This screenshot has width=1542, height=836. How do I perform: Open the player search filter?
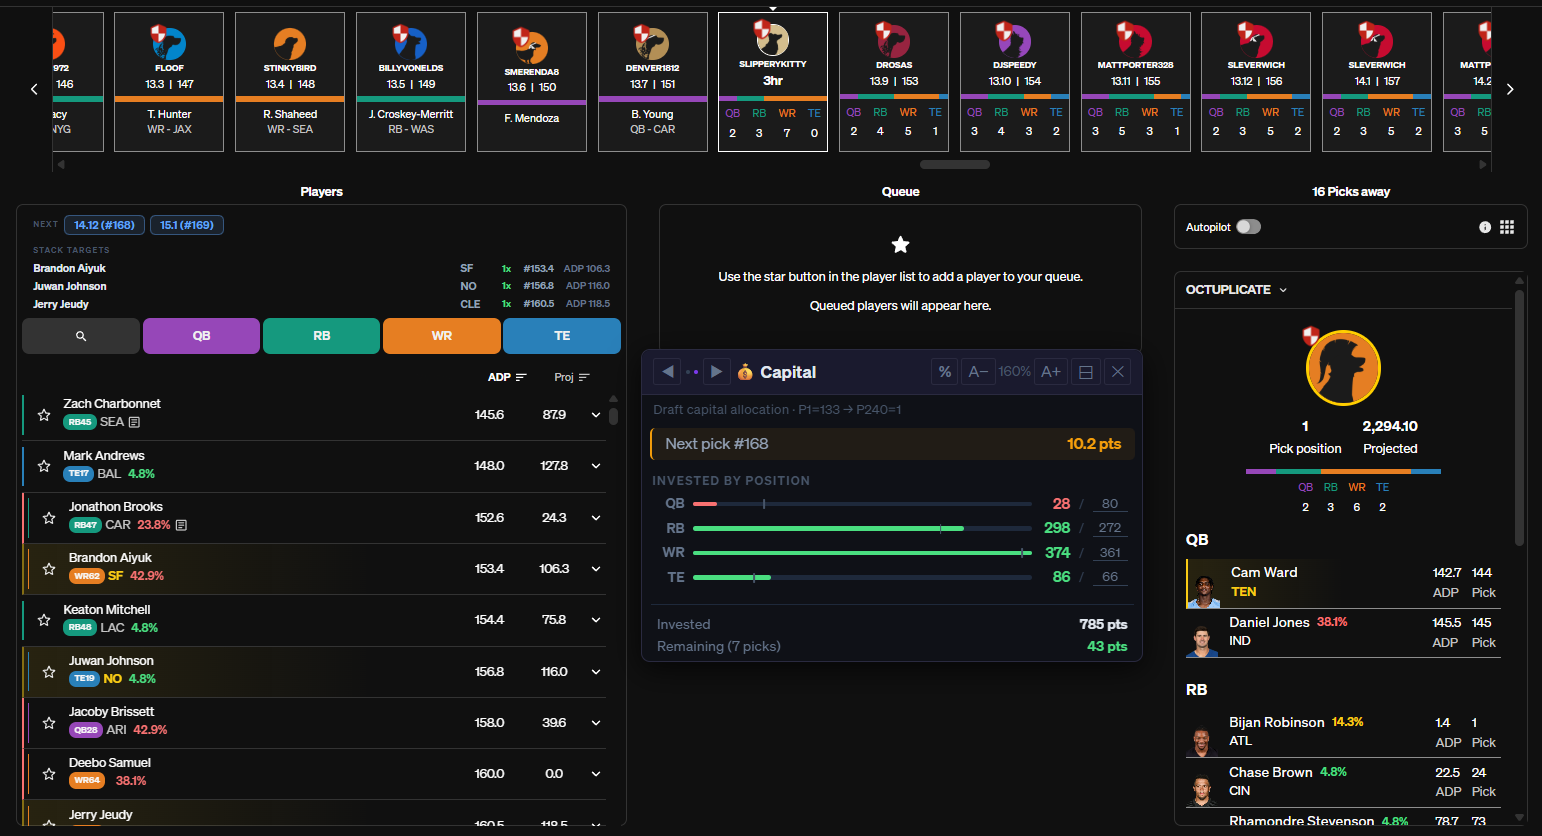click(x=81, y=336)
